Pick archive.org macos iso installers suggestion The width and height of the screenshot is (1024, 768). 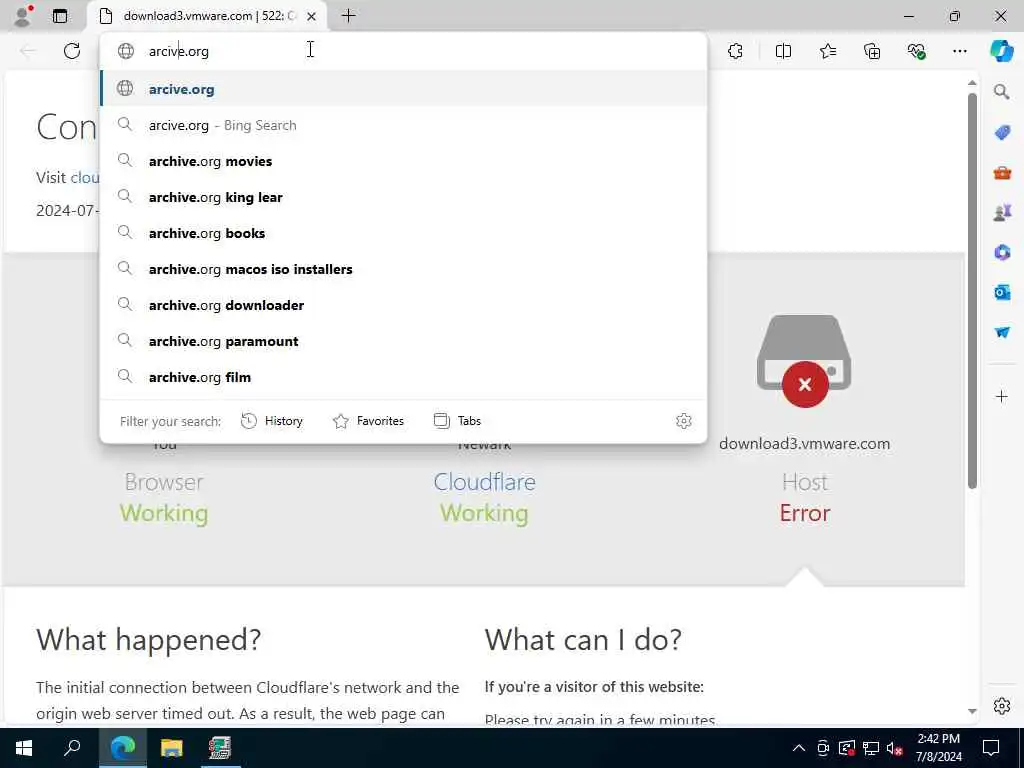[x=404, y=268]
